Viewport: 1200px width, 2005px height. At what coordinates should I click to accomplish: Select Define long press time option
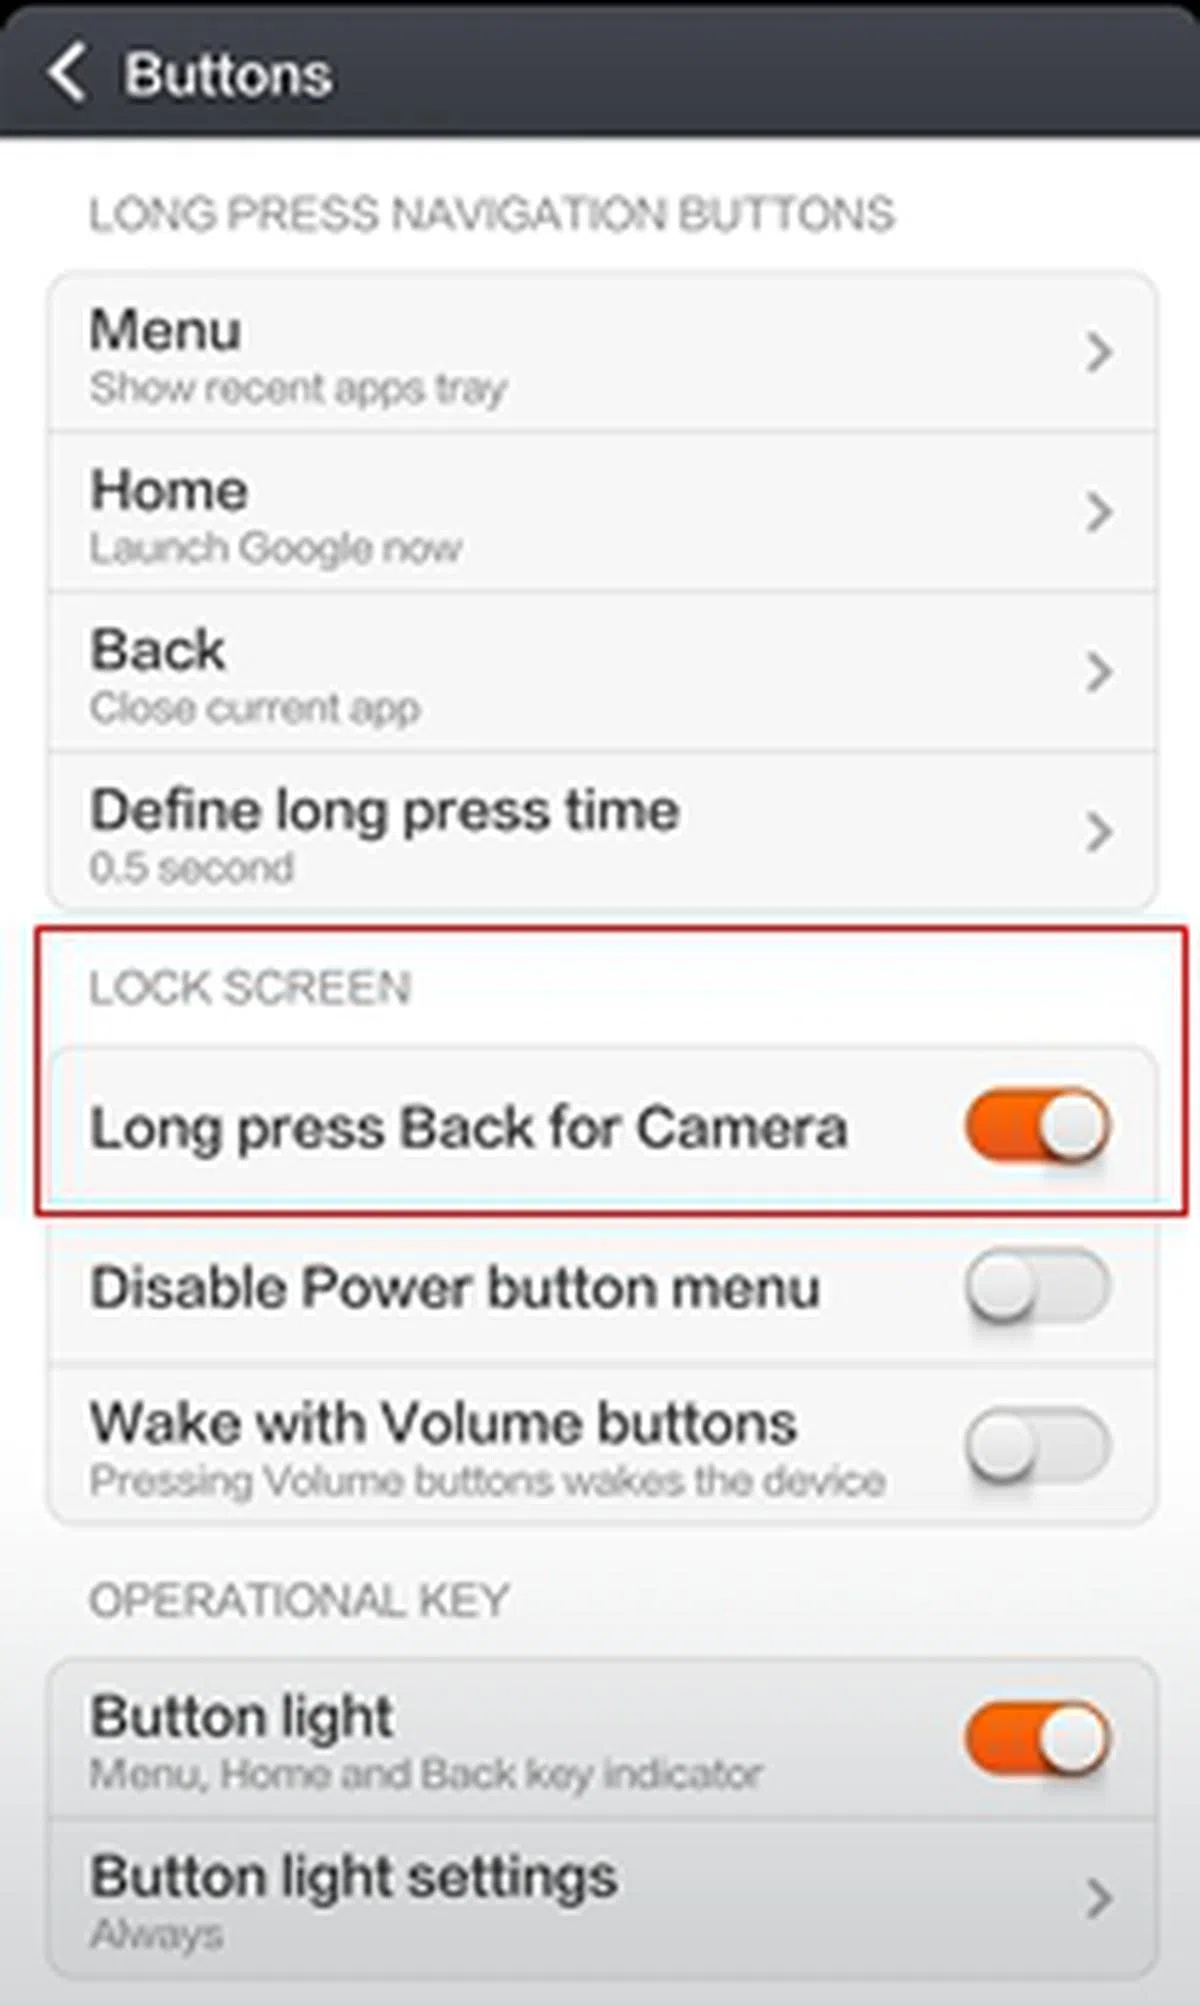pos(602,832)
